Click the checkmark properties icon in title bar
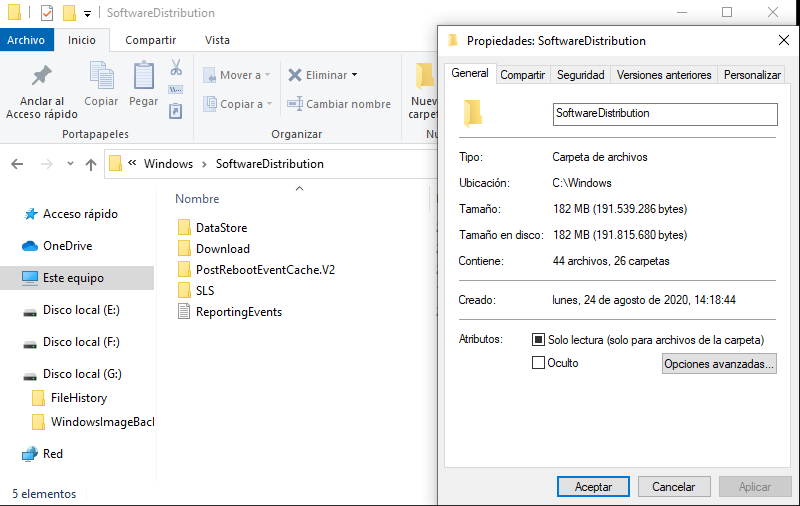 click(46, 13)
